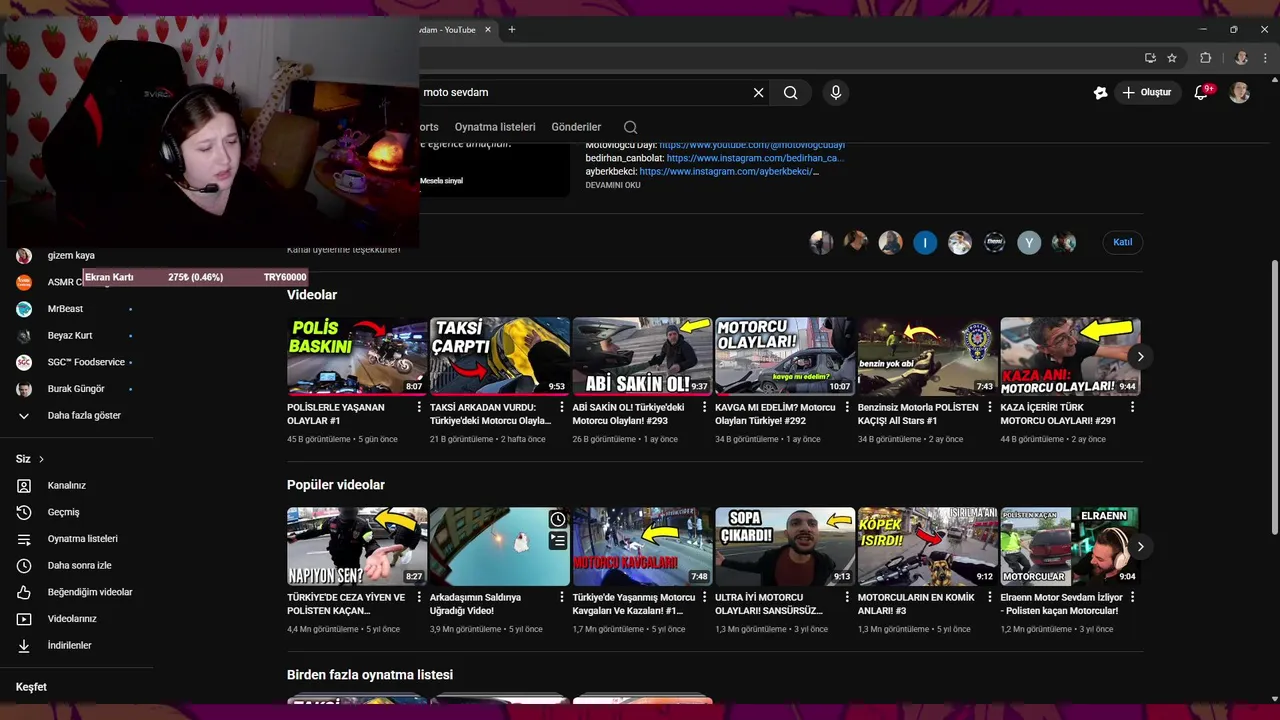Open more options for POLİSLERLE YAŞANAN OLAYLAR
Screen dimensions: 1280x720
(419, 407)
